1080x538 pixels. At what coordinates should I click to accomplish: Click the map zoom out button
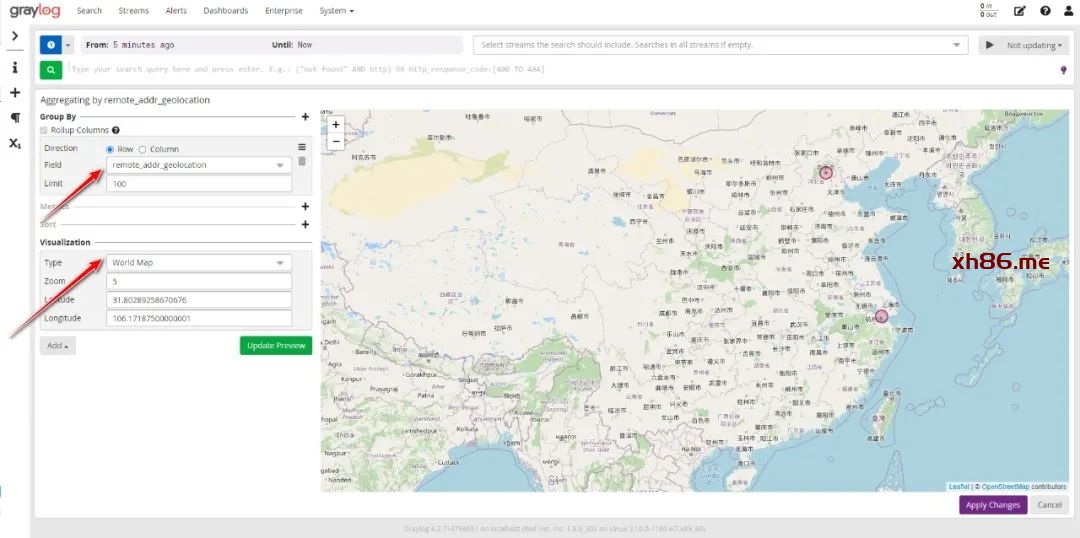point(336,142)
